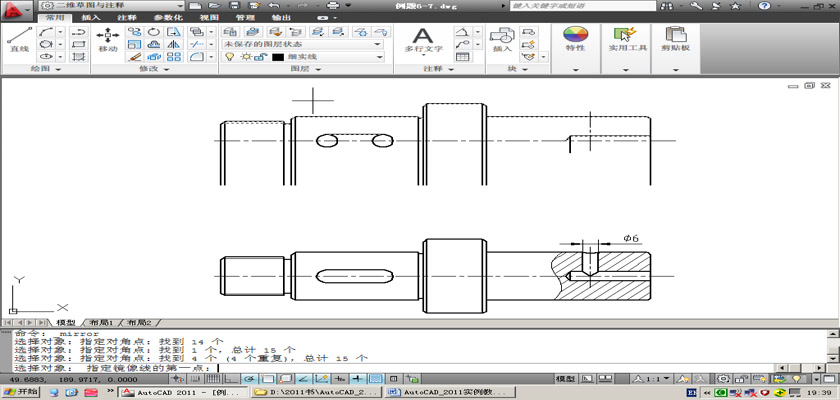
Task: Click the search keyword input field
Action: point(582,6)
